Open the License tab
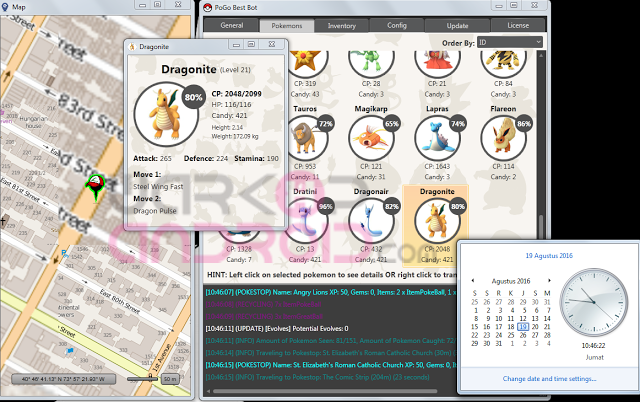This screenshot has width=640, height=402. pyautogui.click(x=518, y=25)
